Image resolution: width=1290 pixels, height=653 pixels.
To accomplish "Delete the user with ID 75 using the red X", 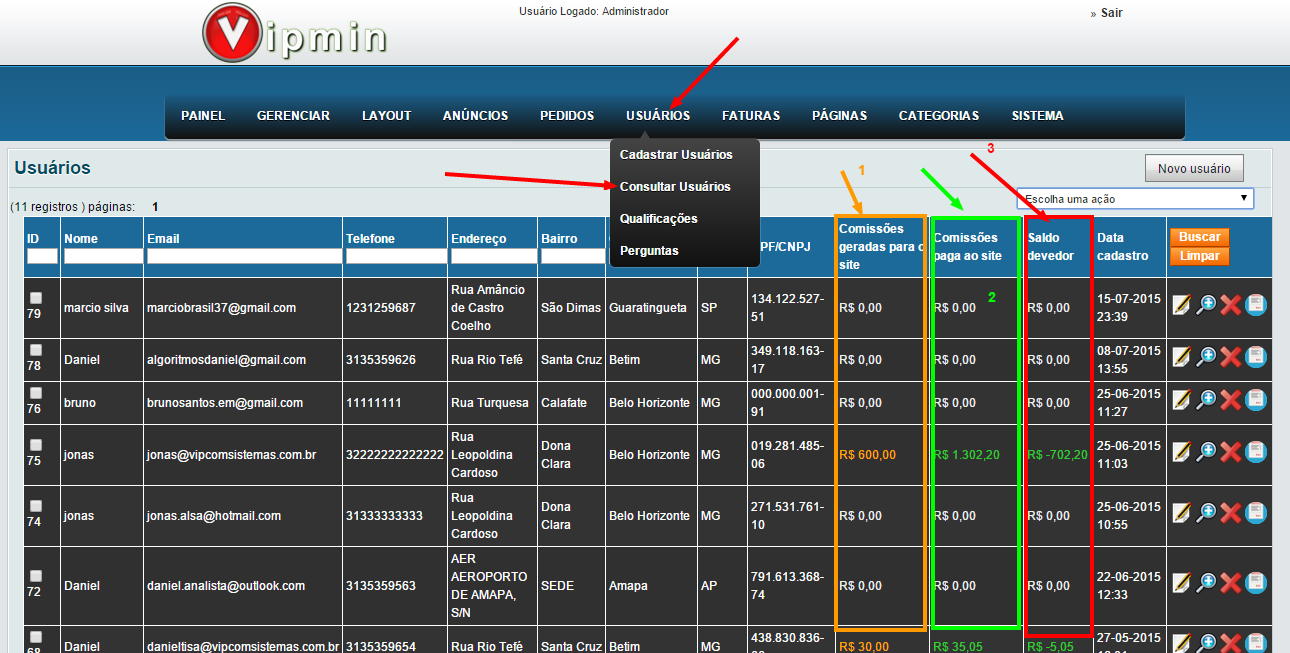I will (1231, 452).
